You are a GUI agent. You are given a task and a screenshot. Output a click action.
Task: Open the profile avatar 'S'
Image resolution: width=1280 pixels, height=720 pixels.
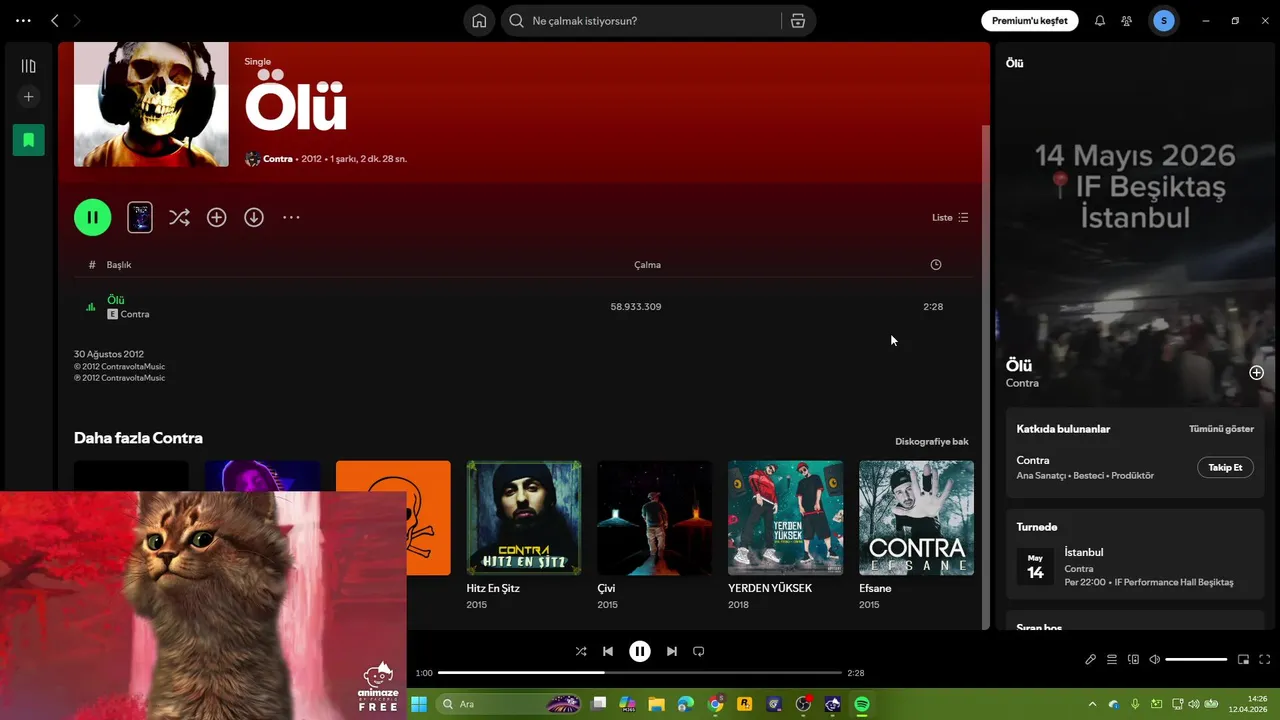(x=1163, y=21)
